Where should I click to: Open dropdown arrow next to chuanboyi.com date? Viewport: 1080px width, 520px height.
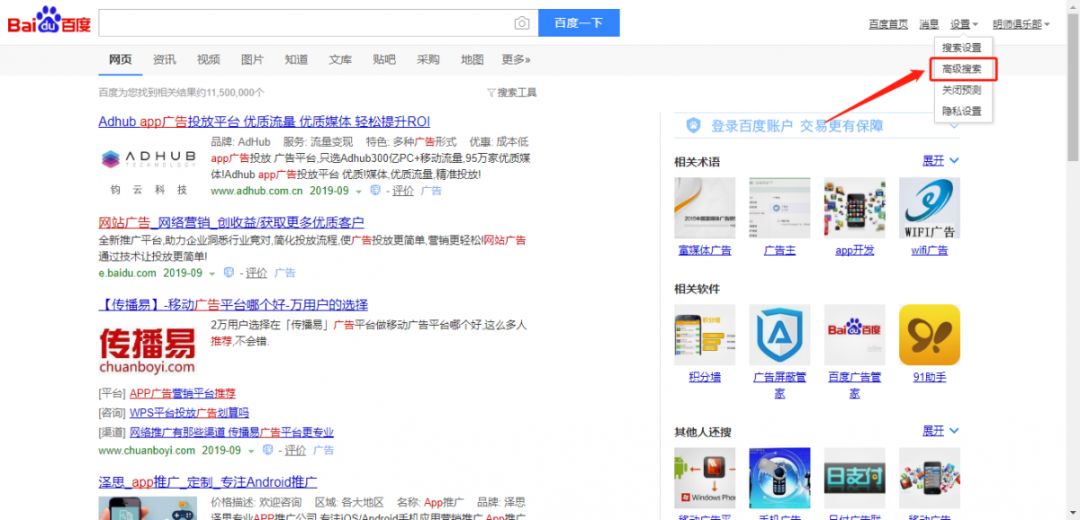pyautogui.click(x=251, y=451)
